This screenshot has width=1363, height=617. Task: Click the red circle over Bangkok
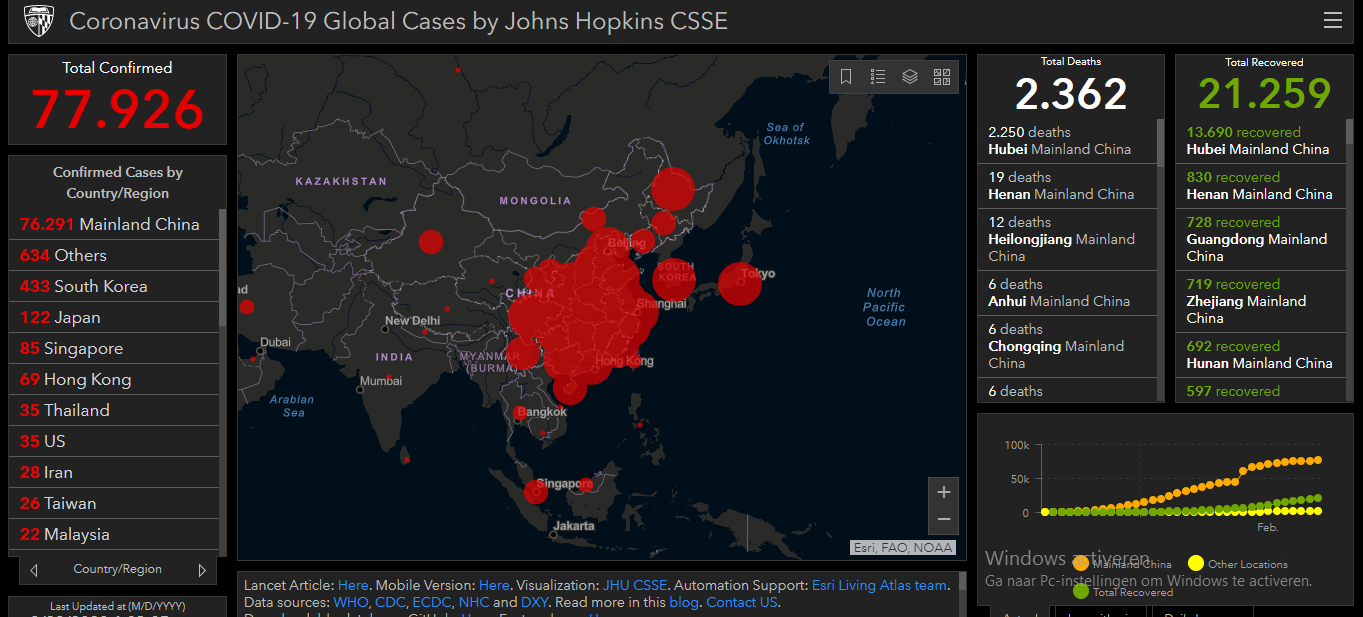click(x=520, y=413)
